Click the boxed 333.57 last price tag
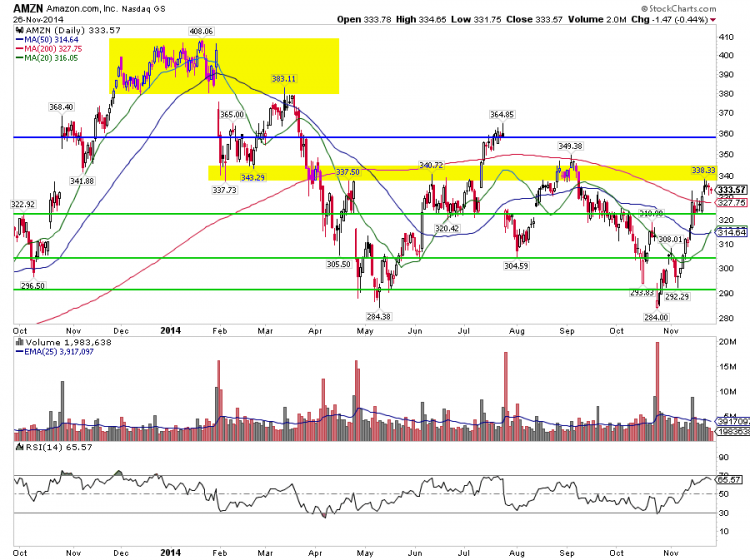The image size is (750, 560). [732, 190]
